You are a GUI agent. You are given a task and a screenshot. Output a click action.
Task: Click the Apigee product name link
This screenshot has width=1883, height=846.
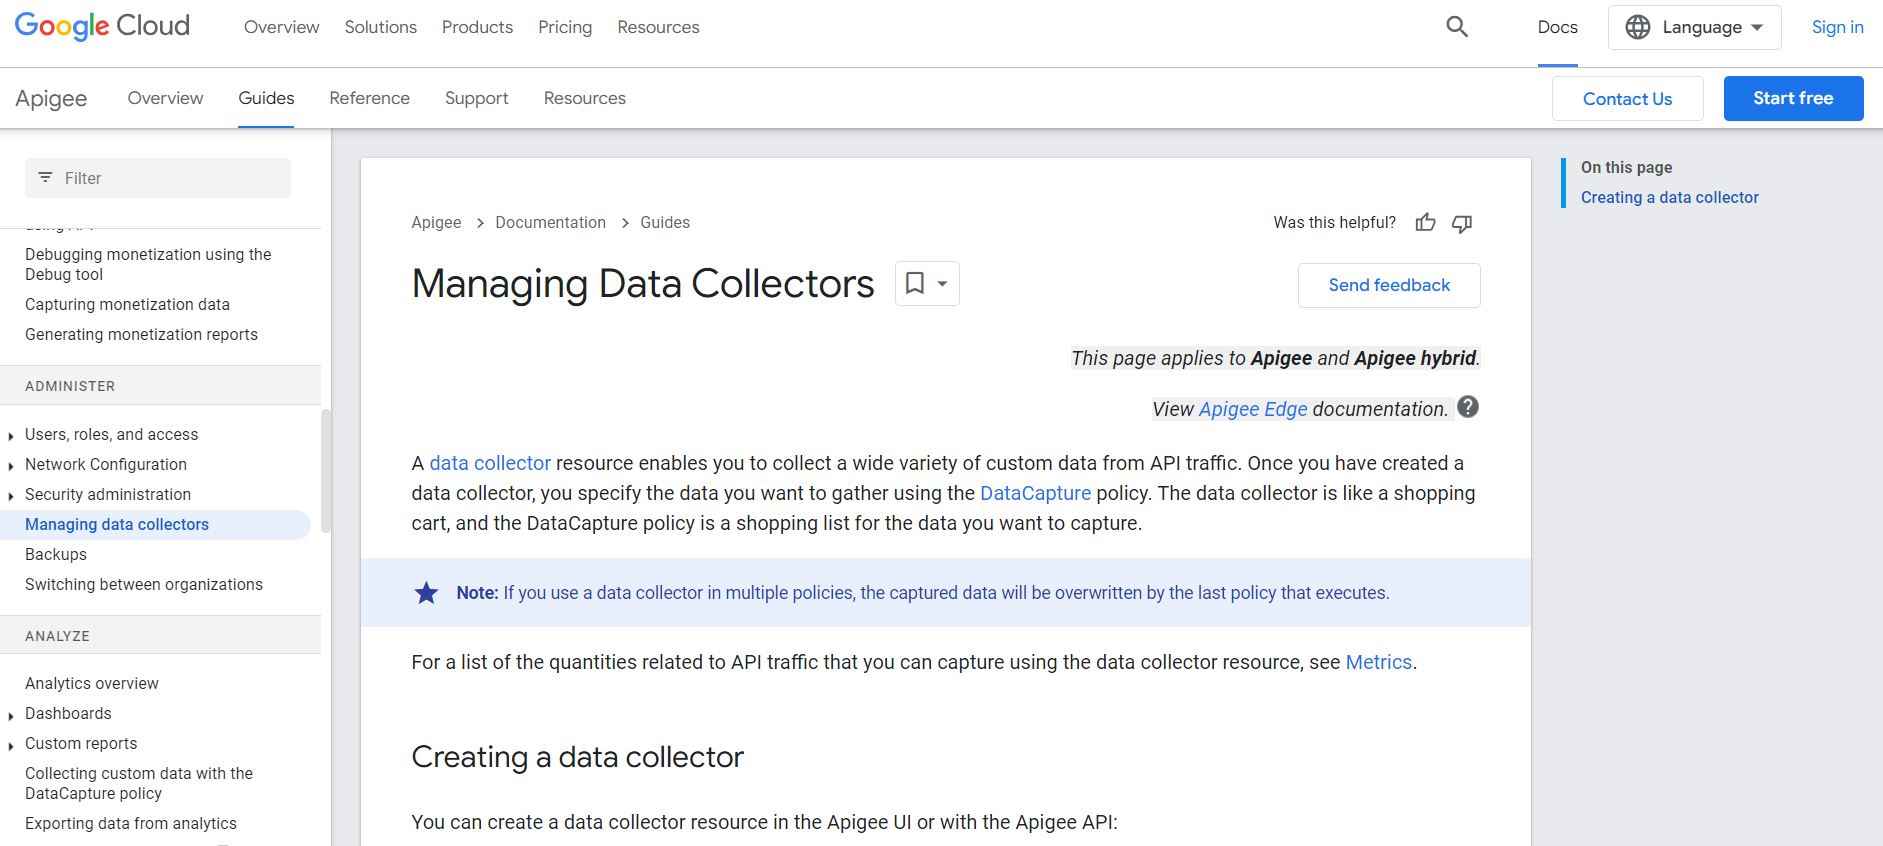click(51, 98)
